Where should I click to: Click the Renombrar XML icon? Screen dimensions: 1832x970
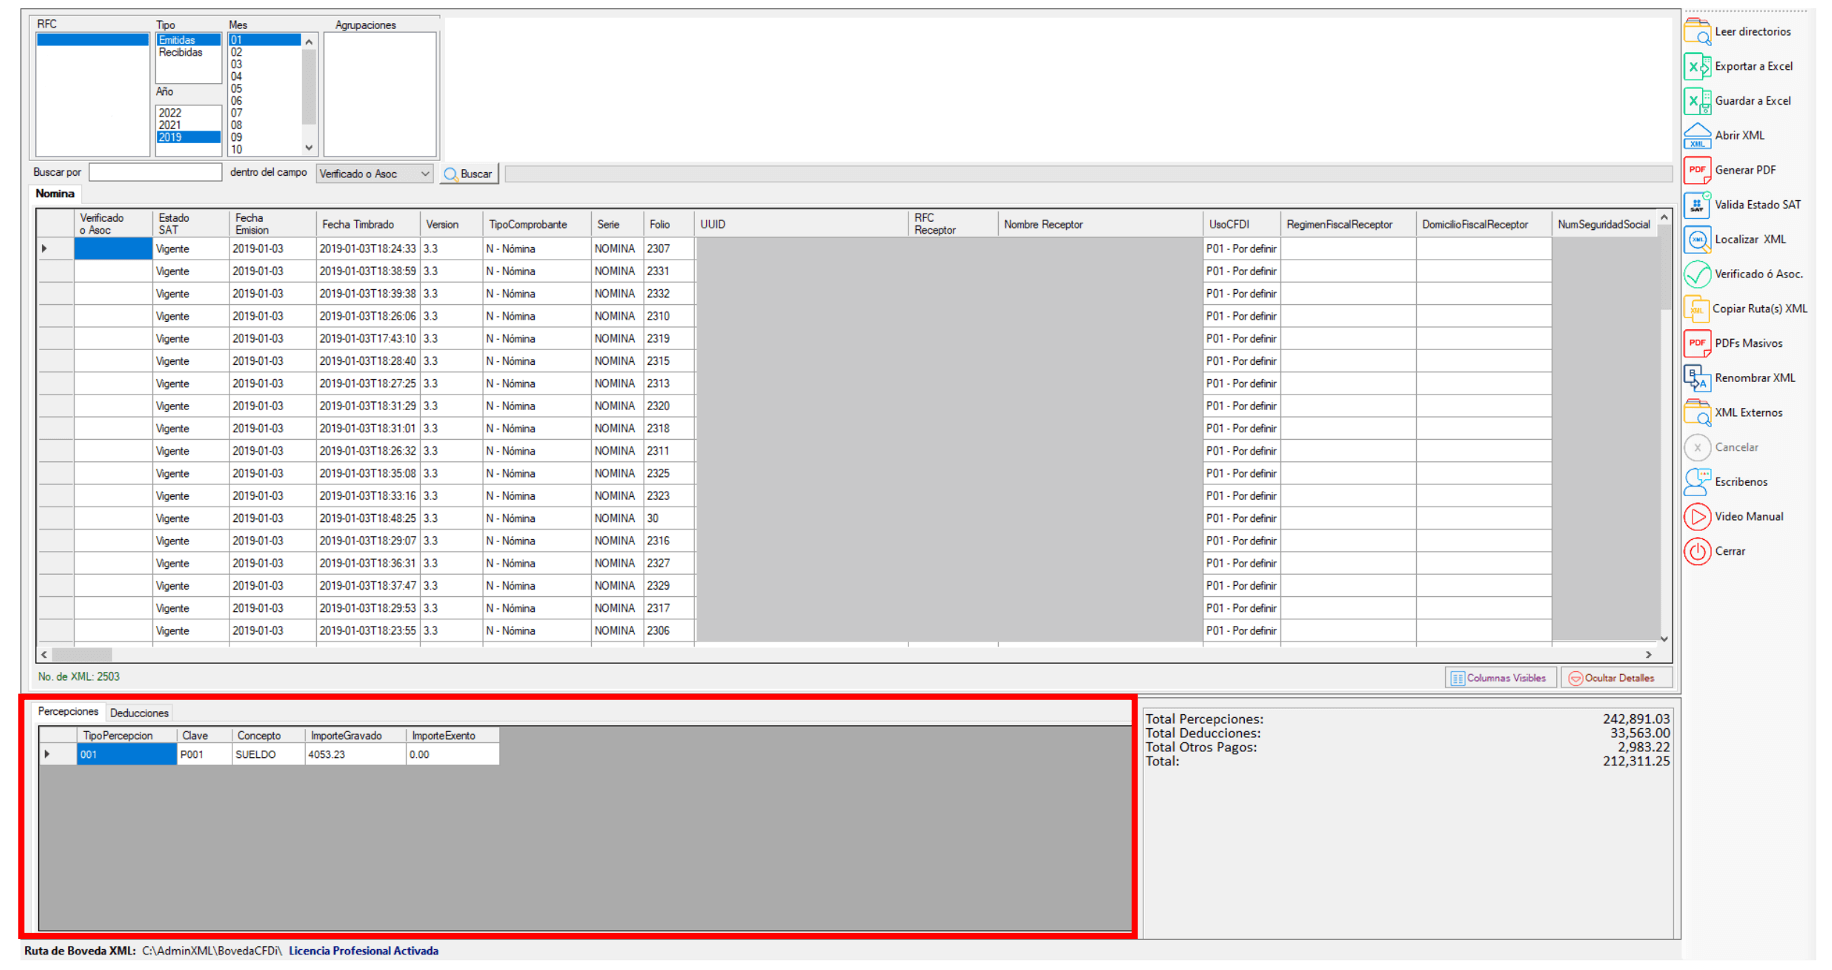(x=1697, y=378)
